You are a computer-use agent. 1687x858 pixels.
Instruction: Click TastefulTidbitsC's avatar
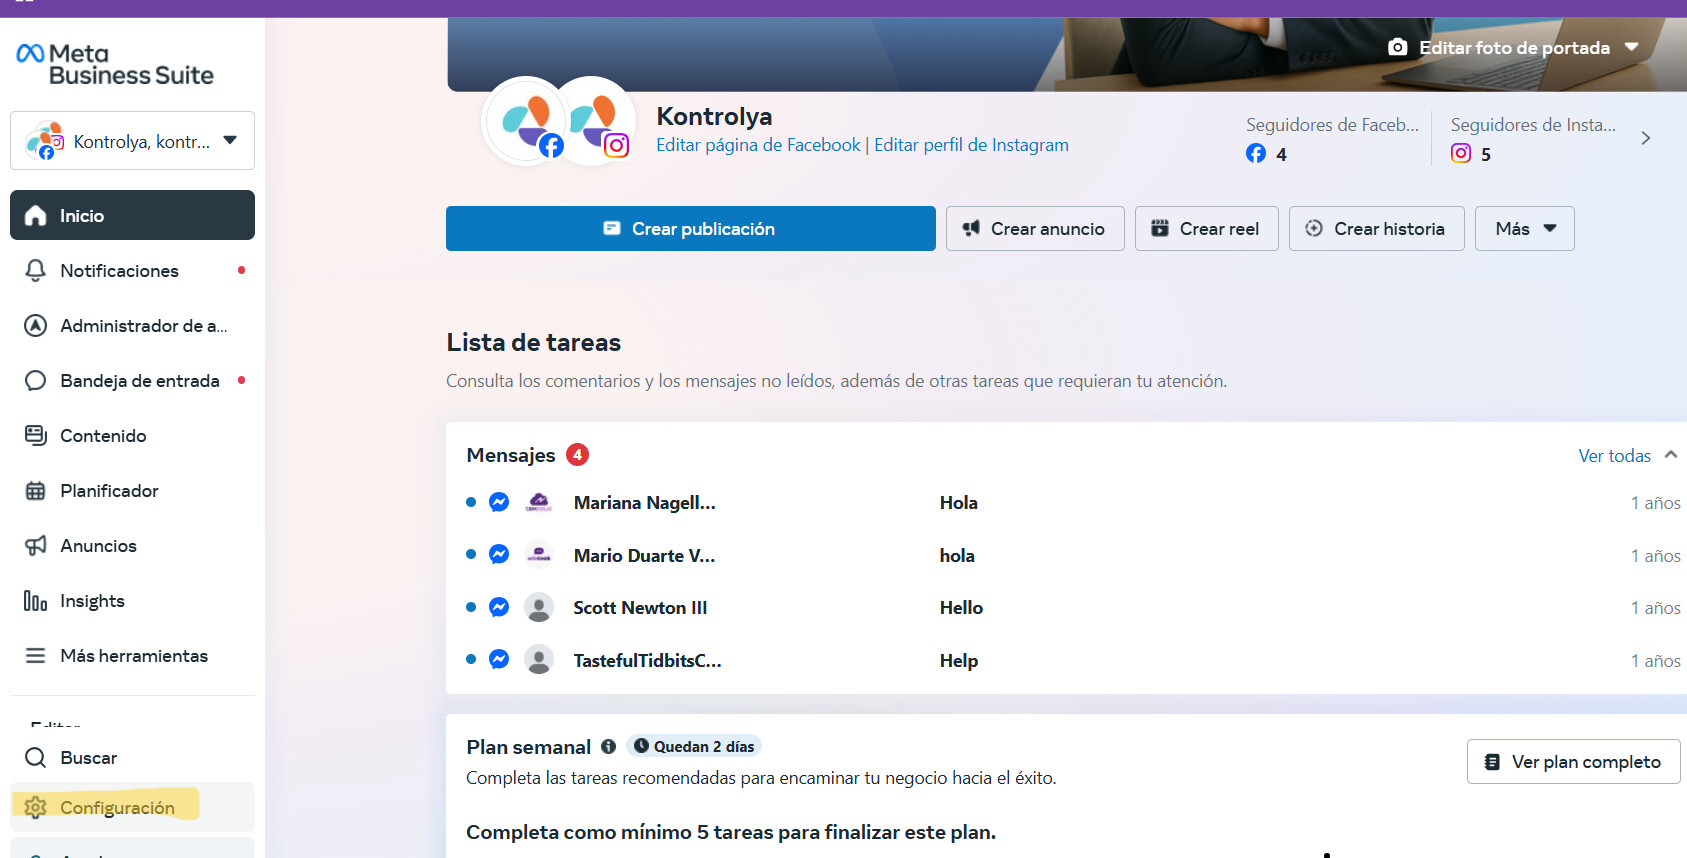point(539,659)
